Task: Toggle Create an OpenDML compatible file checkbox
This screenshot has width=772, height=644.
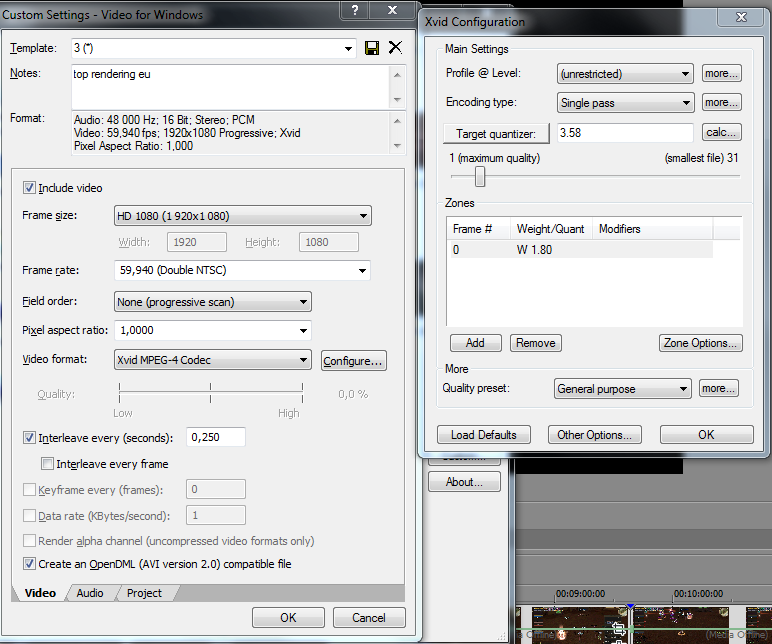Action: [29, 563]
